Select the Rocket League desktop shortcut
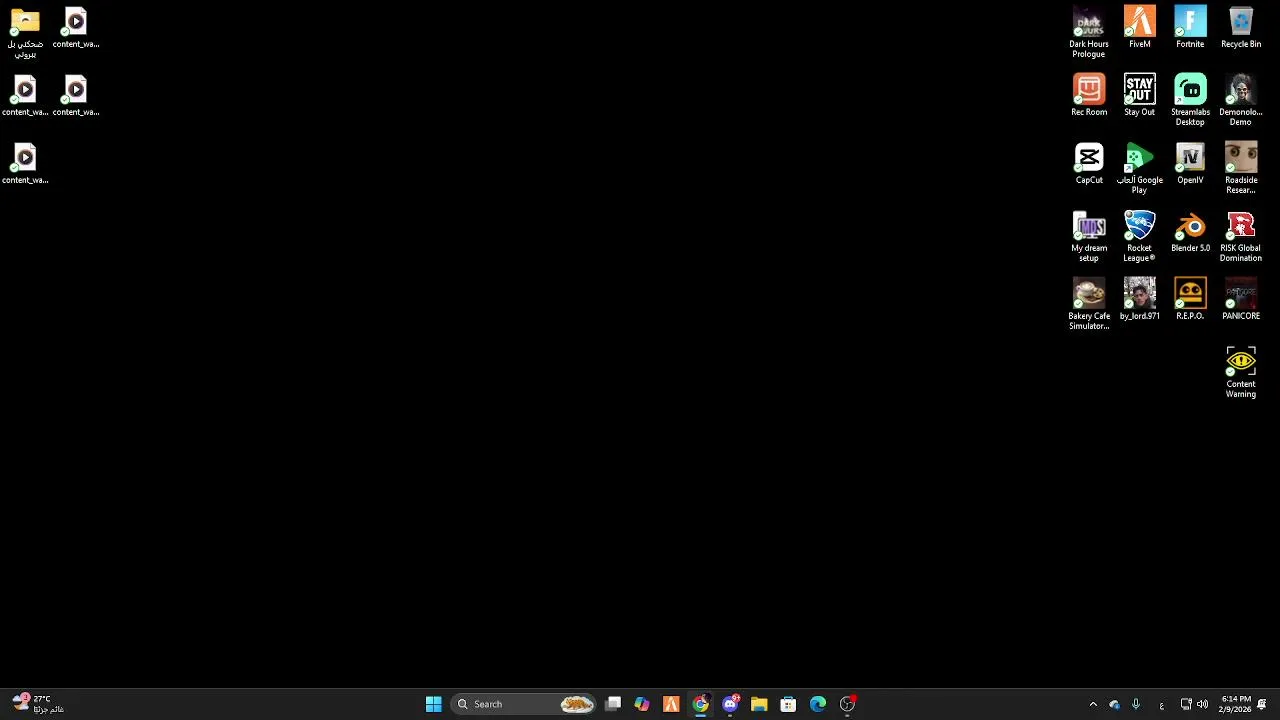Screen dimensions: 1280x720 click(x=1139, y=236)
